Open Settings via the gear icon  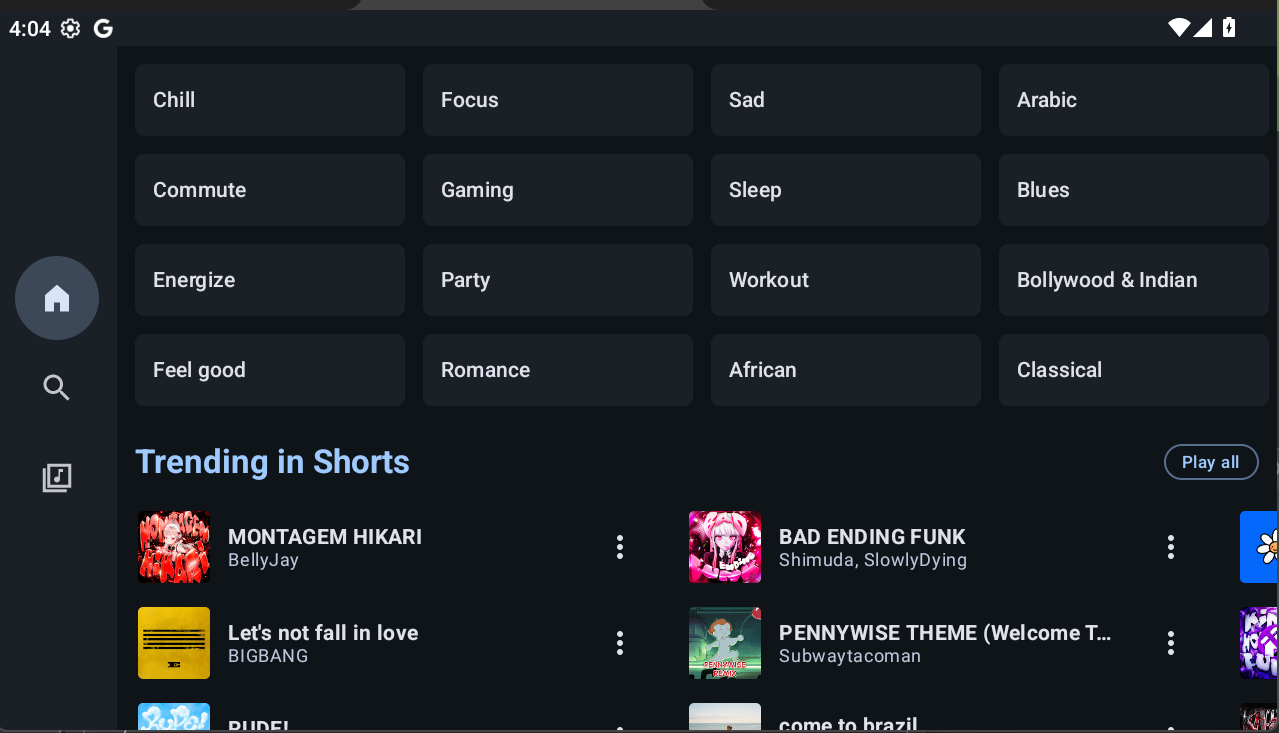69,28
